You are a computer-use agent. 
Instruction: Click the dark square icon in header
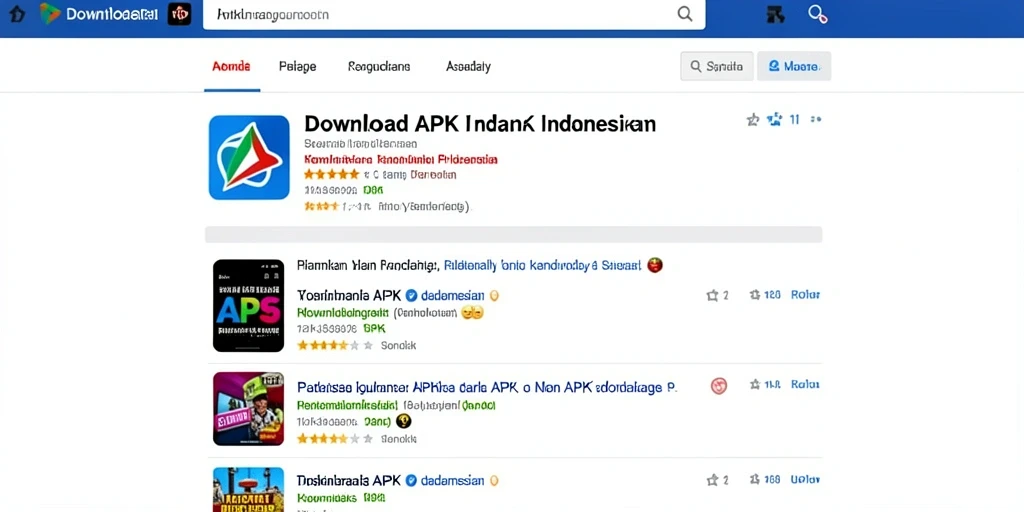tap(775, 14)
